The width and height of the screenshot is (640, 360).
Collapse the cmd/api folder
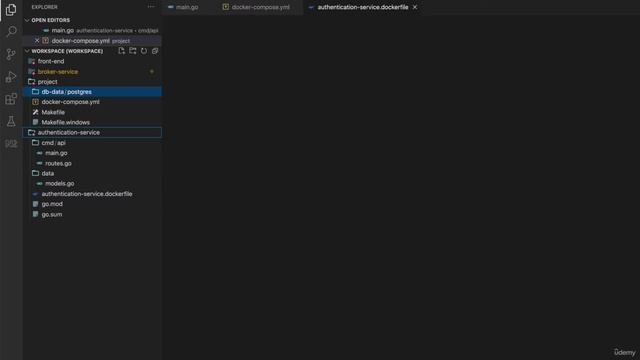tap(92, 143)
